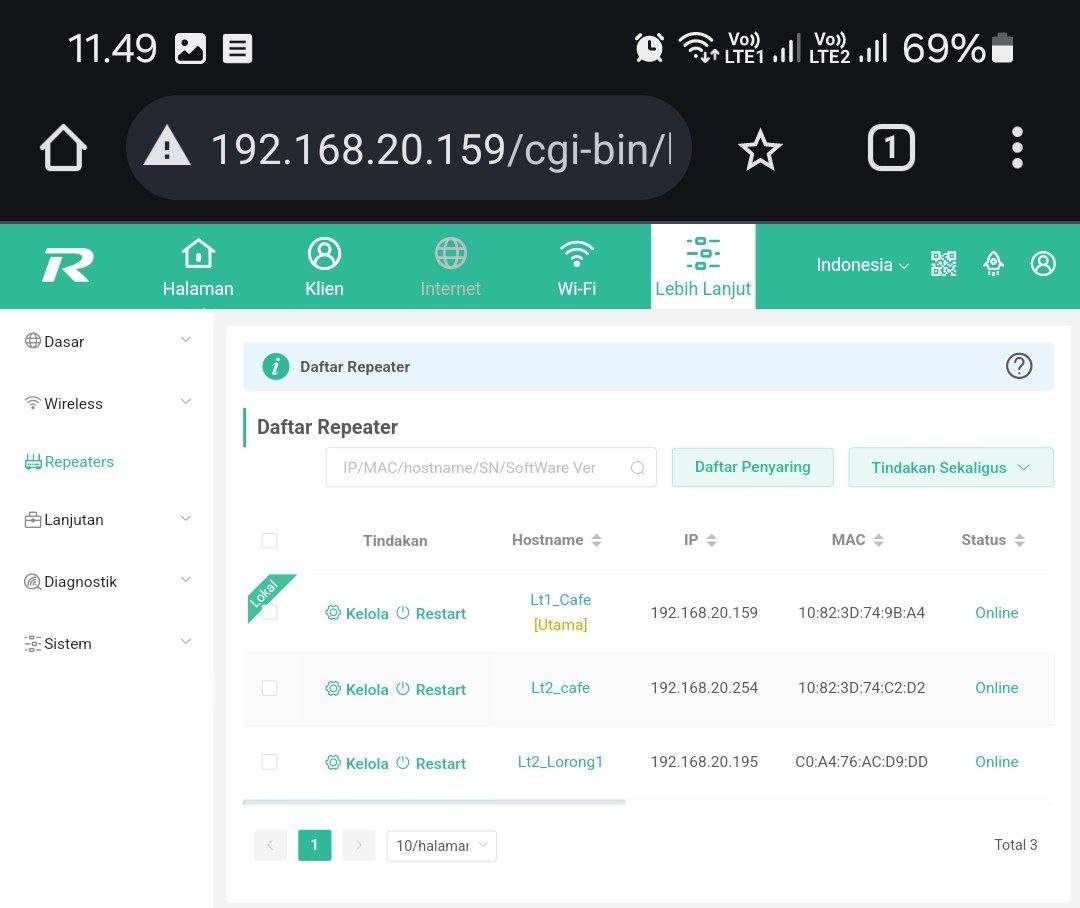This screenshot has height=908, width=1080.
Task: Open the 10/halaman page size dropdown
Action: pyautogui.click(x=441, y=845)
